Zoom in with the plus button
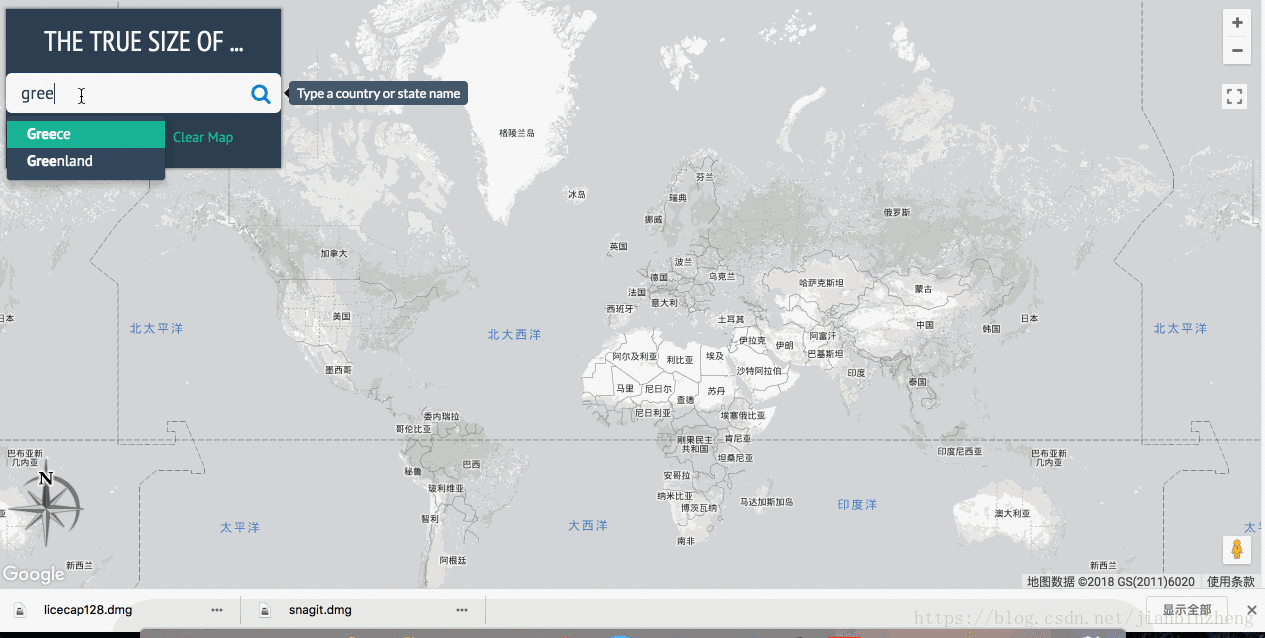This screenshot has height=638, width=1265. pyautogui.click(x=1237, y=23)
